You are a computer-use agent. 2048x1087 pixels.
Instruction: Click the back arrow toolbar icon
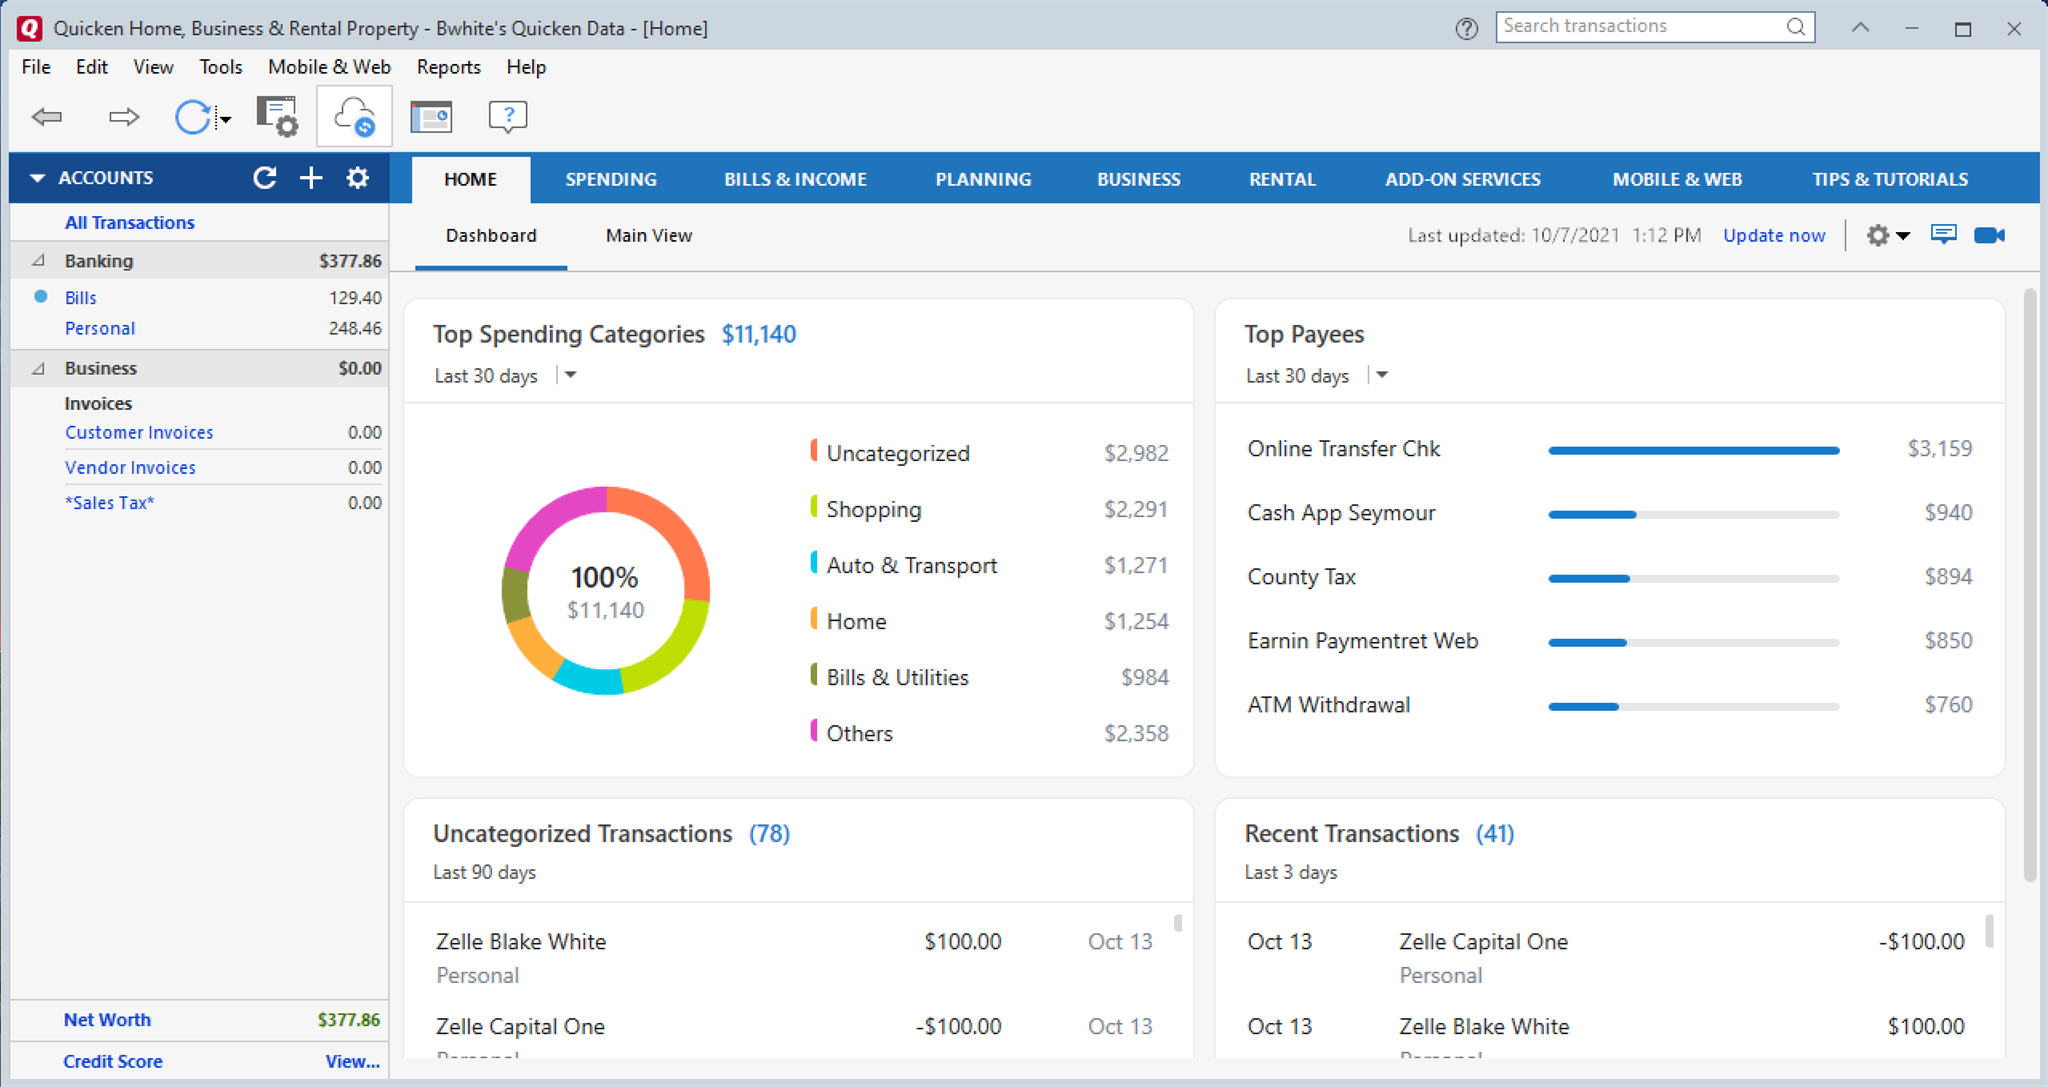click(47, 117)
